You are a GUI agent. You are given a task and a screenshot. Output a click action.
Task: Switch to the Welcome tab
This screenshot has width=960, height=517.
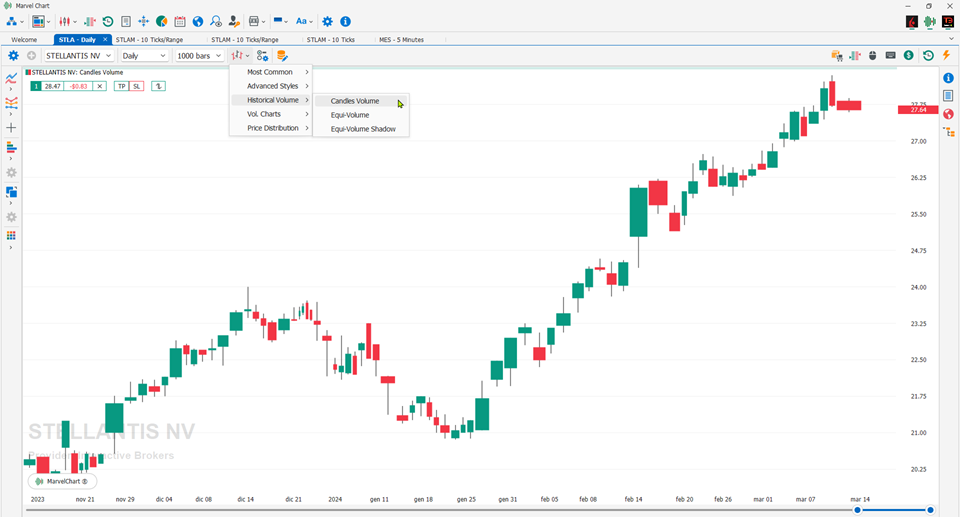click(24, 39)
